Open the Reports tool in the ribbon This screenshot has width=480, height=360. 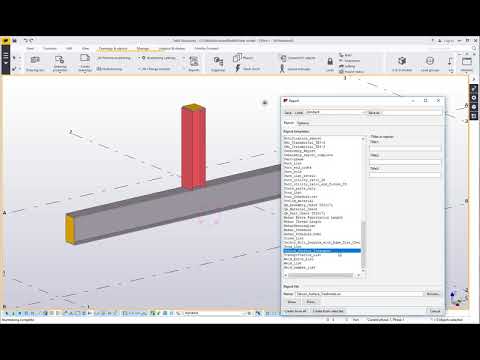(x=194, y=63)
